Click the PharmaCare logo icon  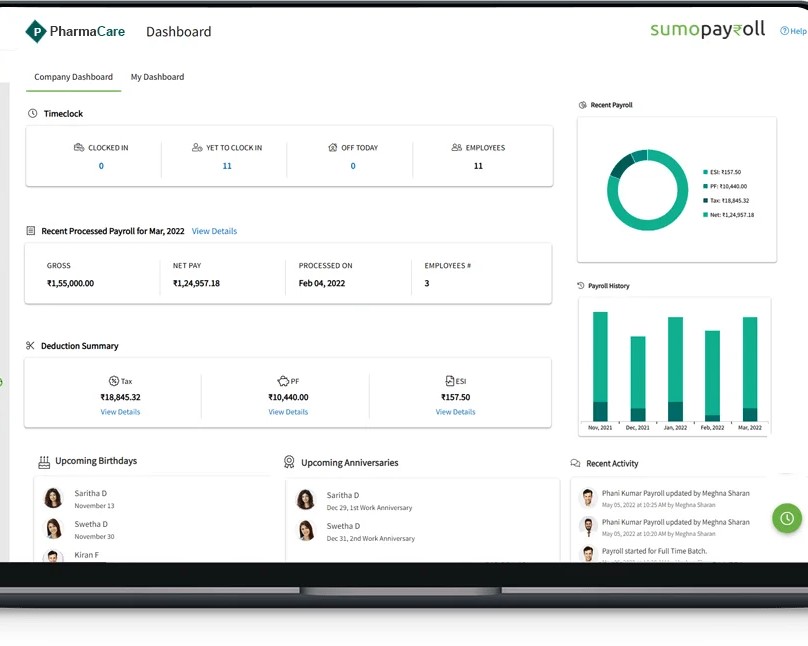36,32
